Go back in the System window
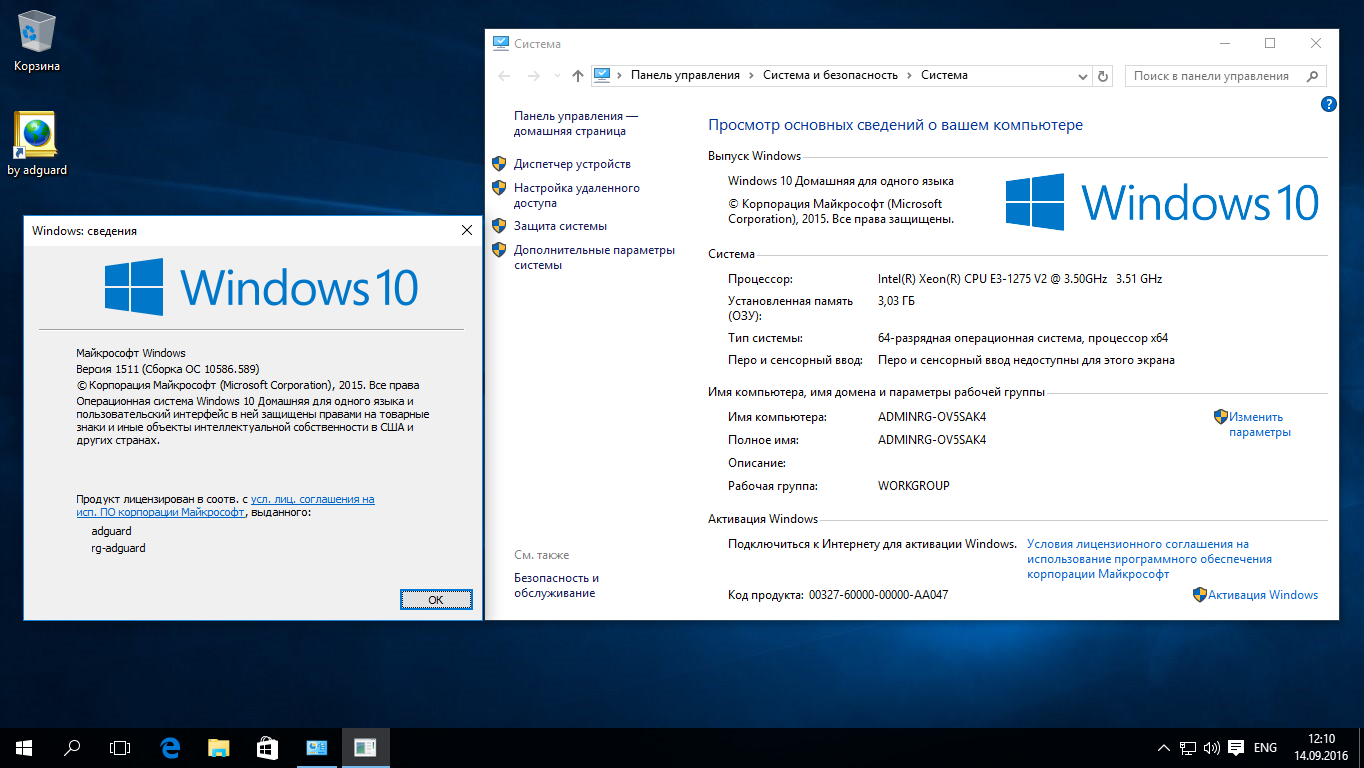 coord(504,76)
